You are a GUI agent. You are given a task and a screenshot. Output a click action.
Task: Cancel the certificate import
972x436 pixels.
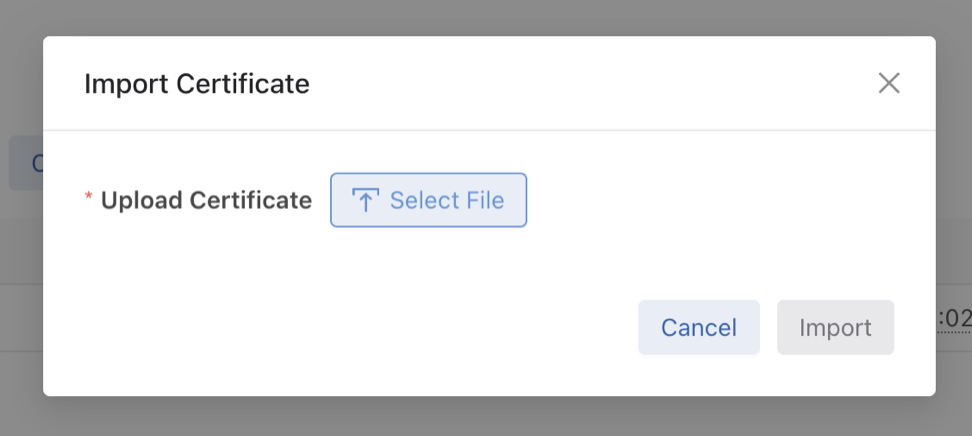click(699, 327)
